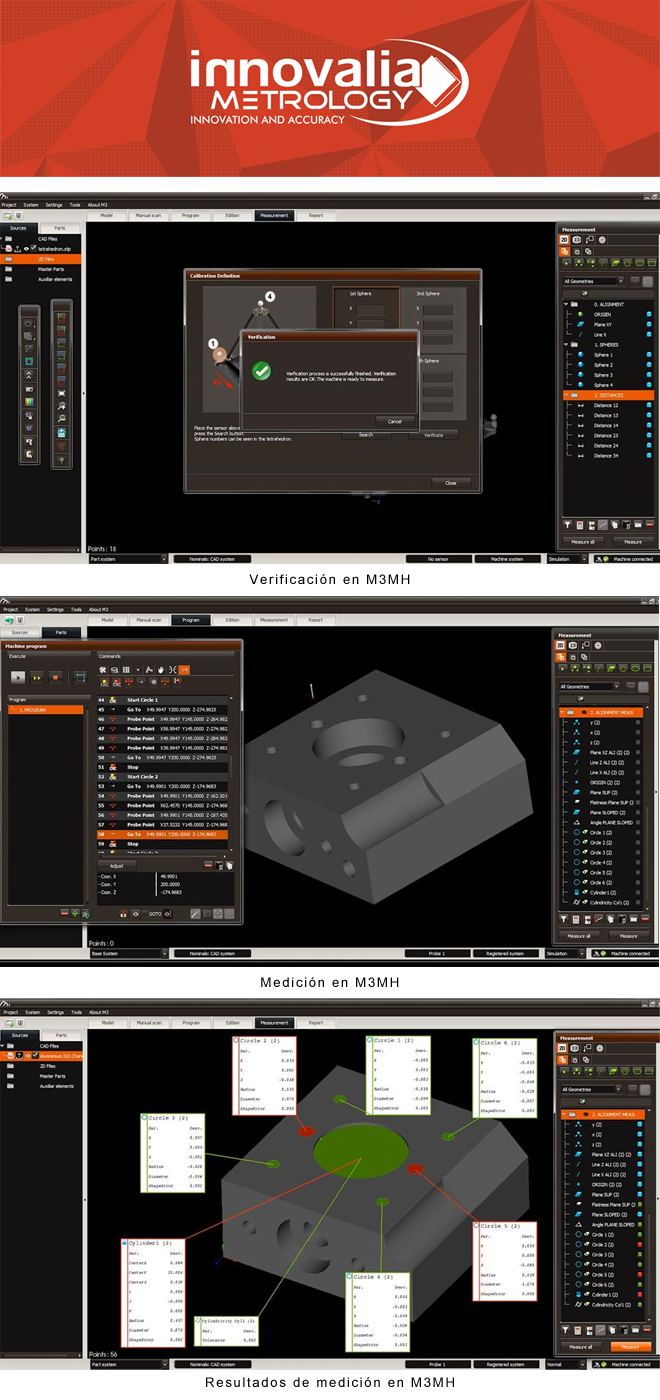
Task: Click 2D icon in bottom Resultados Measurement panel
Action: [563, 1048]
